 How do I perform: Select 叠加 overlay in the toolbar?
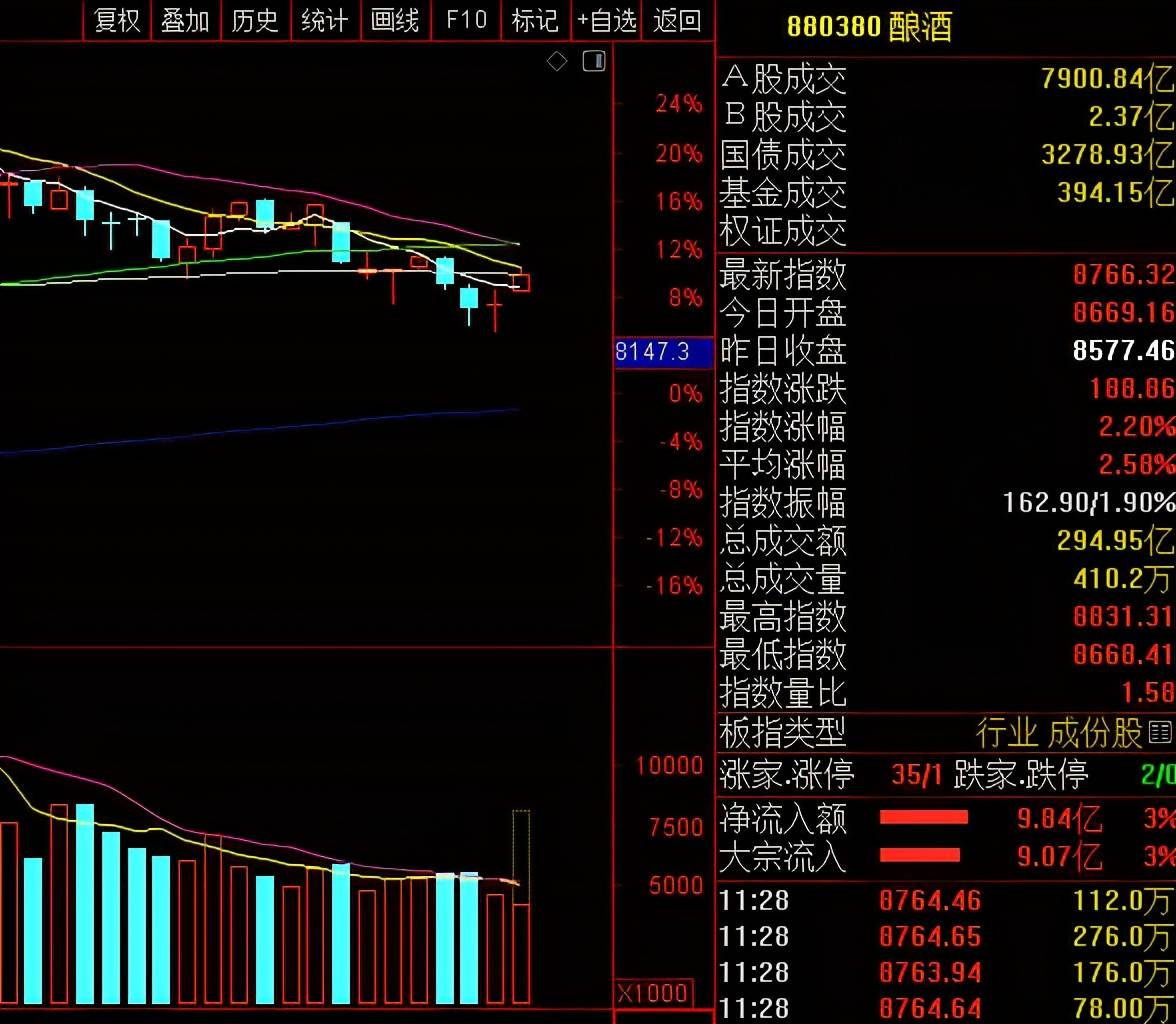point(186,20)
